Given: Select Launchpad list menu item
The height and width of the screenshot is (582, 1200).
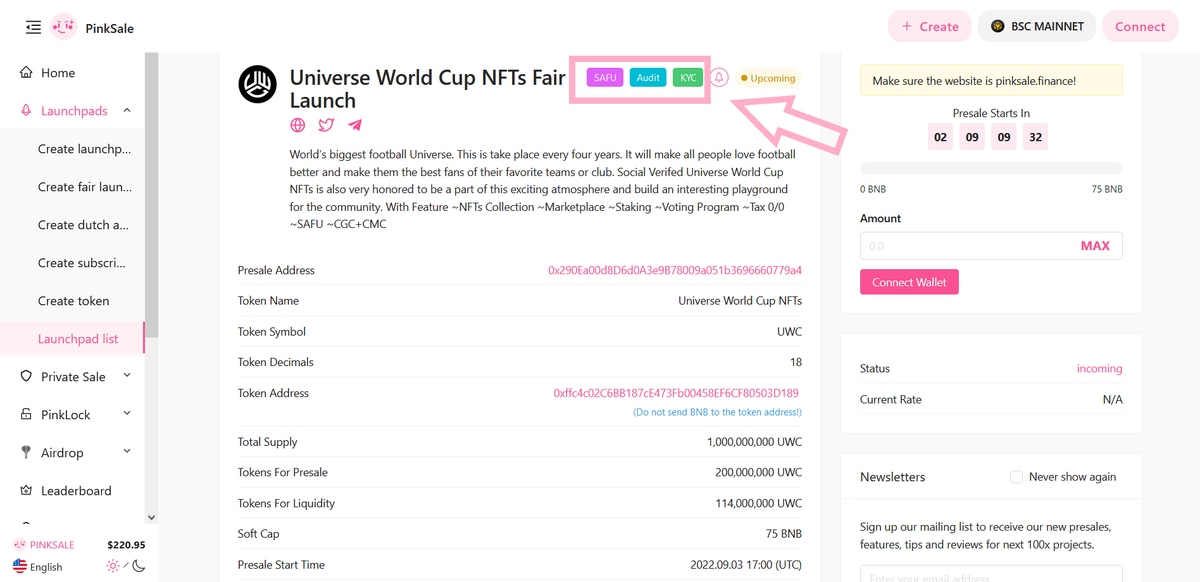Looking at the screenshot, I should [72, 339].
